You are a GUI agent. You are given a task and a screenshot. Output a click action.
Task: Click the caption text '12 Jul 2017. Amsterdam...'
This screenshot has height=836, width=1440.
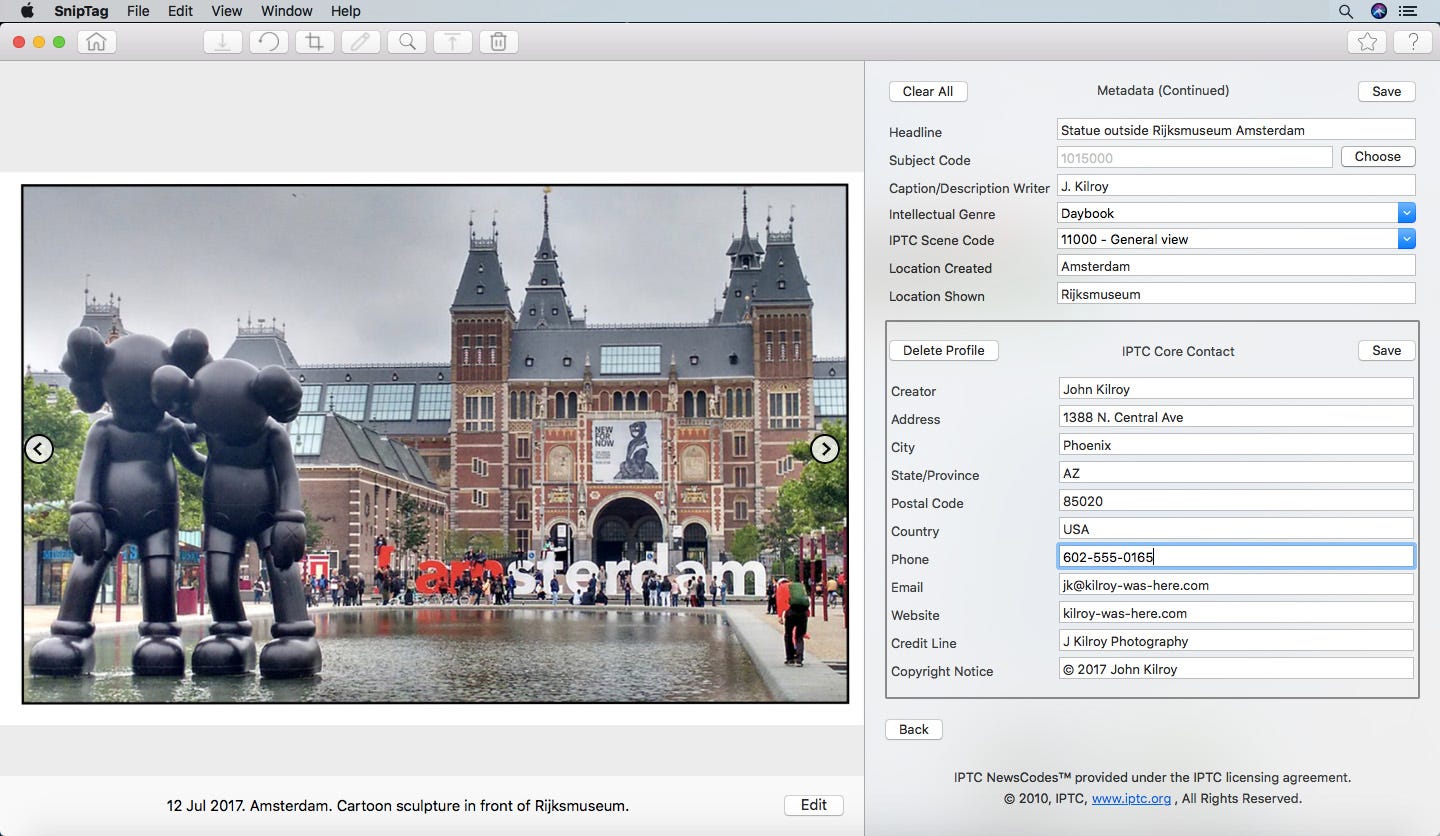pyautogui.click(x=398, y=805)
